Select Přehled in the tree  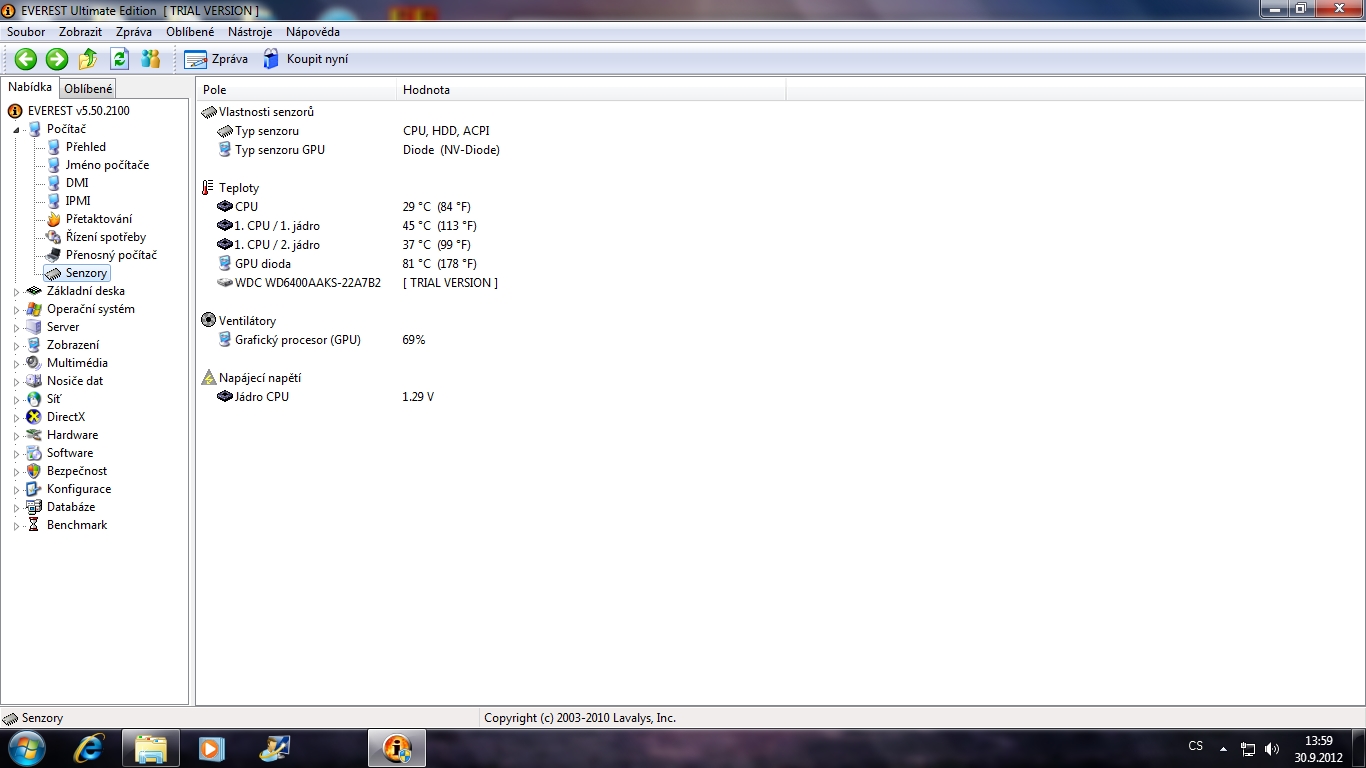(x=85, y=147)
